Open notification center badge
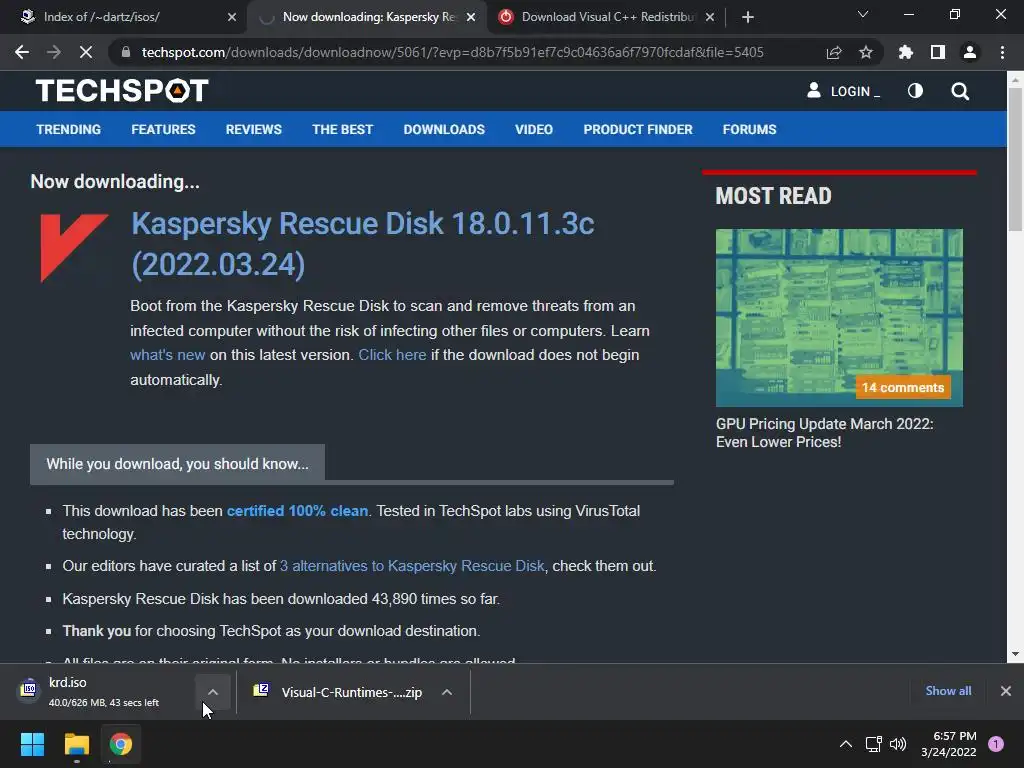Screen dimensions: 1024x768 pyautogui.click(x=996, y=744)
